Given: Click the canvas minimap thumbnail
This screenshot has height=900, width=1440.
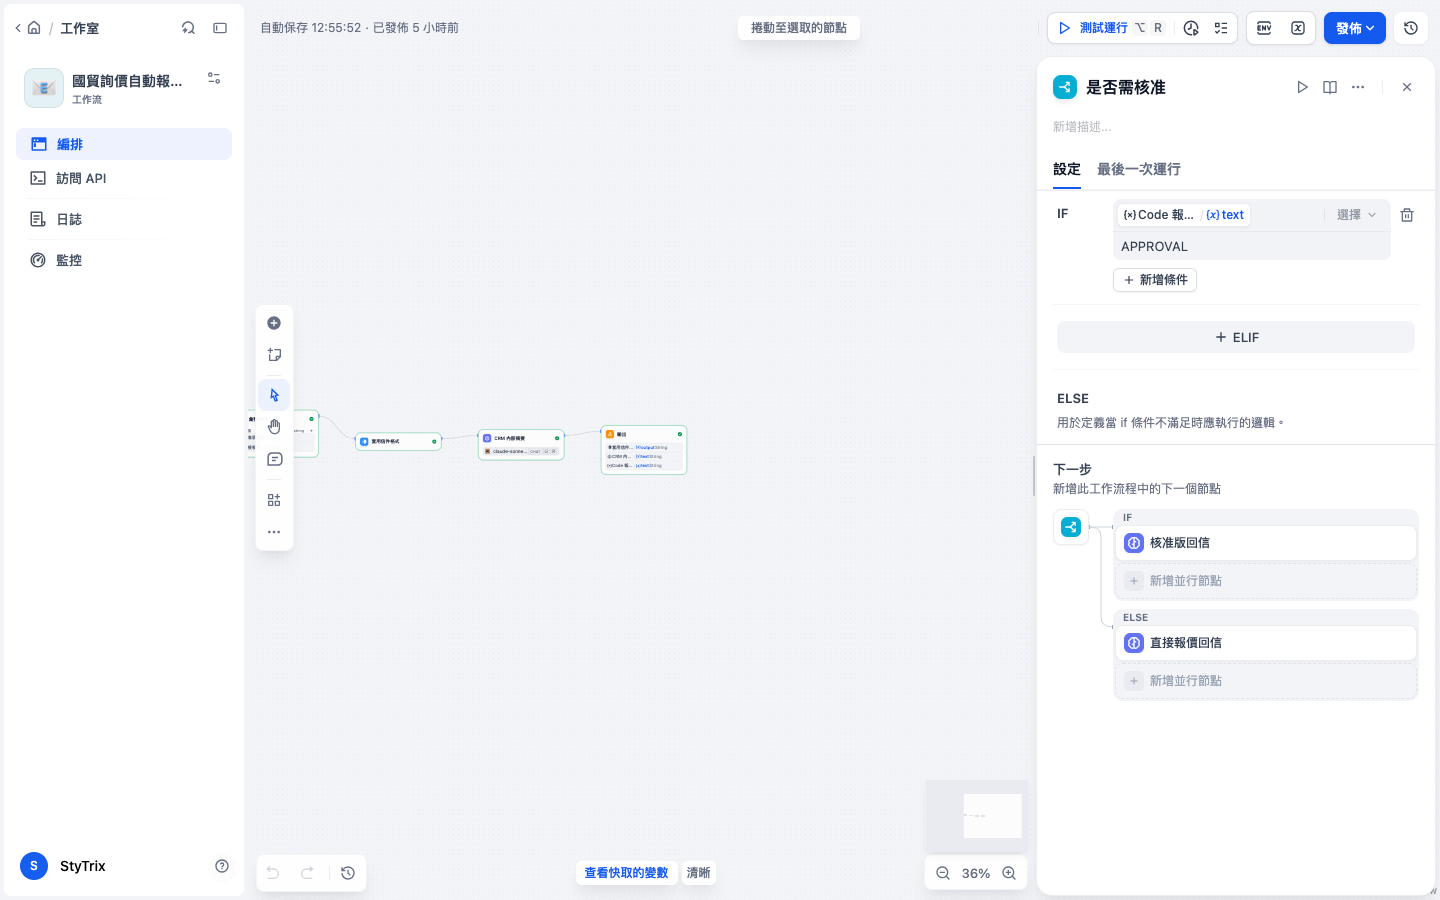Looking at the screenshot, I should pos(977,816).
